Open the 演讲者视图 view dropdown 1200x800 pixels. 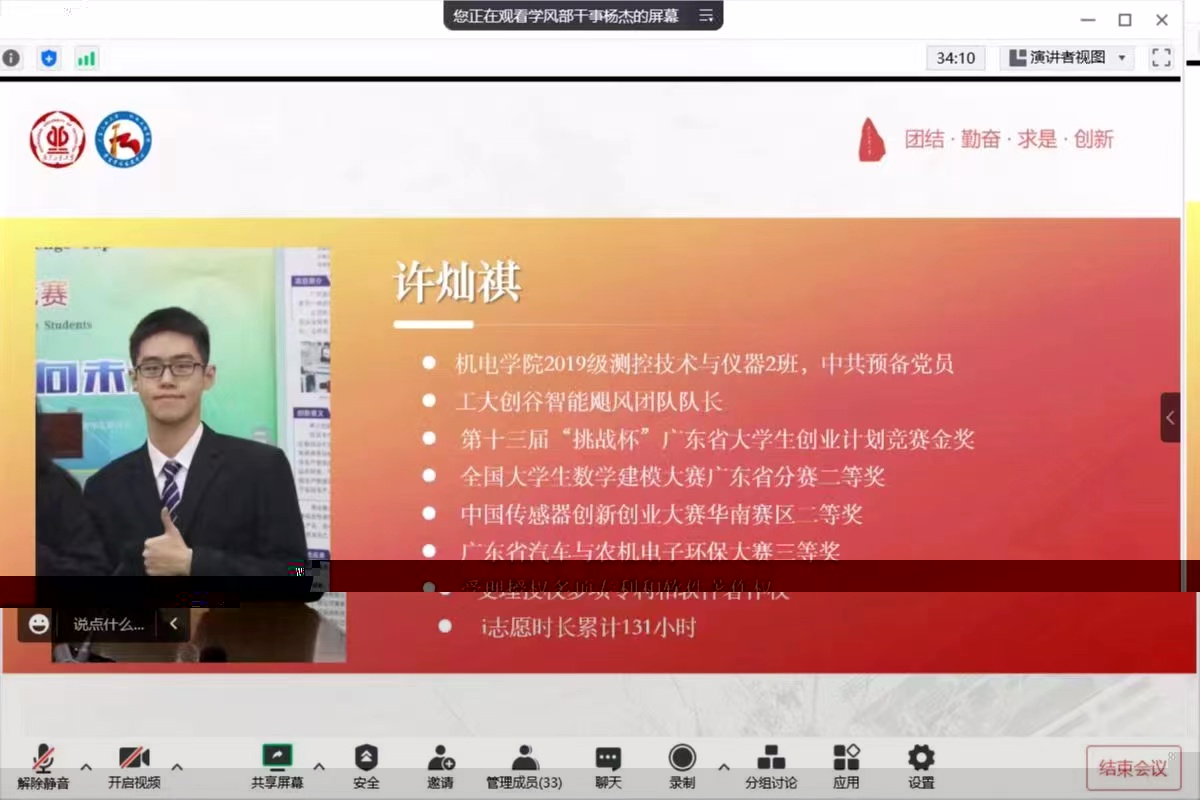point(1068,58)
